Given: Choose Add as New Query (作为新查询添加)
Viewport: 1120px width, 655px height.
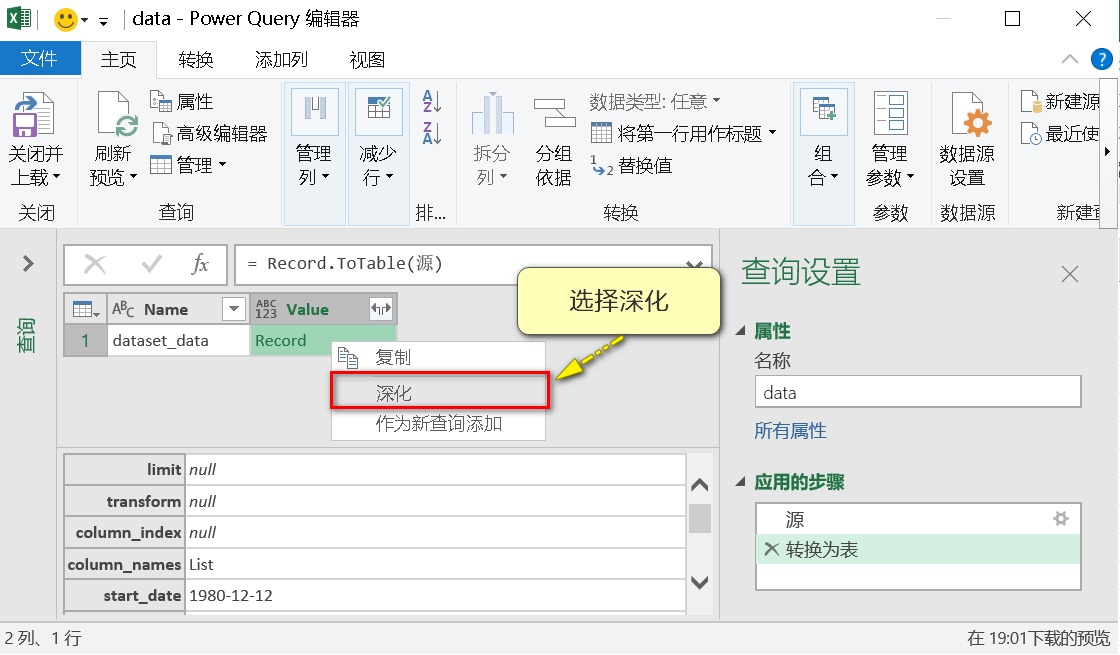Looking at the screenshot, I should click(x=439, y=424).
